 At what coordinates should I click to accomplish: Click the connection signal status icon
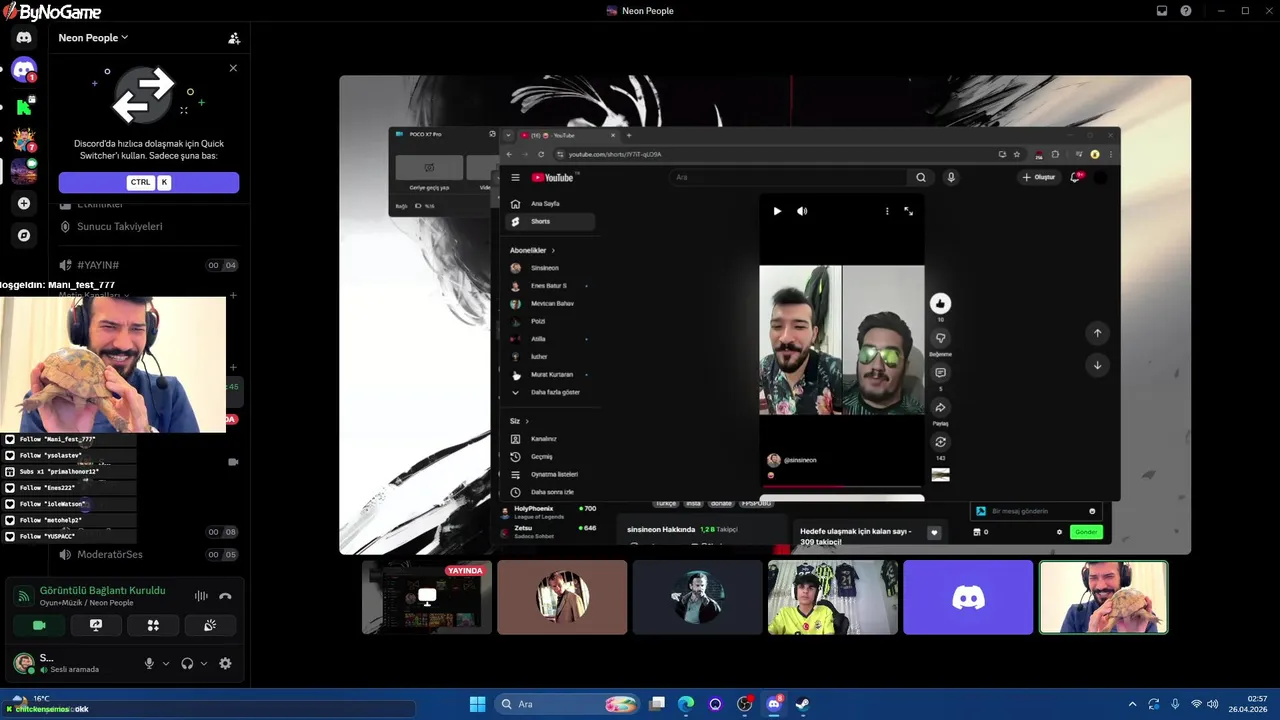(x=24, y=596)
